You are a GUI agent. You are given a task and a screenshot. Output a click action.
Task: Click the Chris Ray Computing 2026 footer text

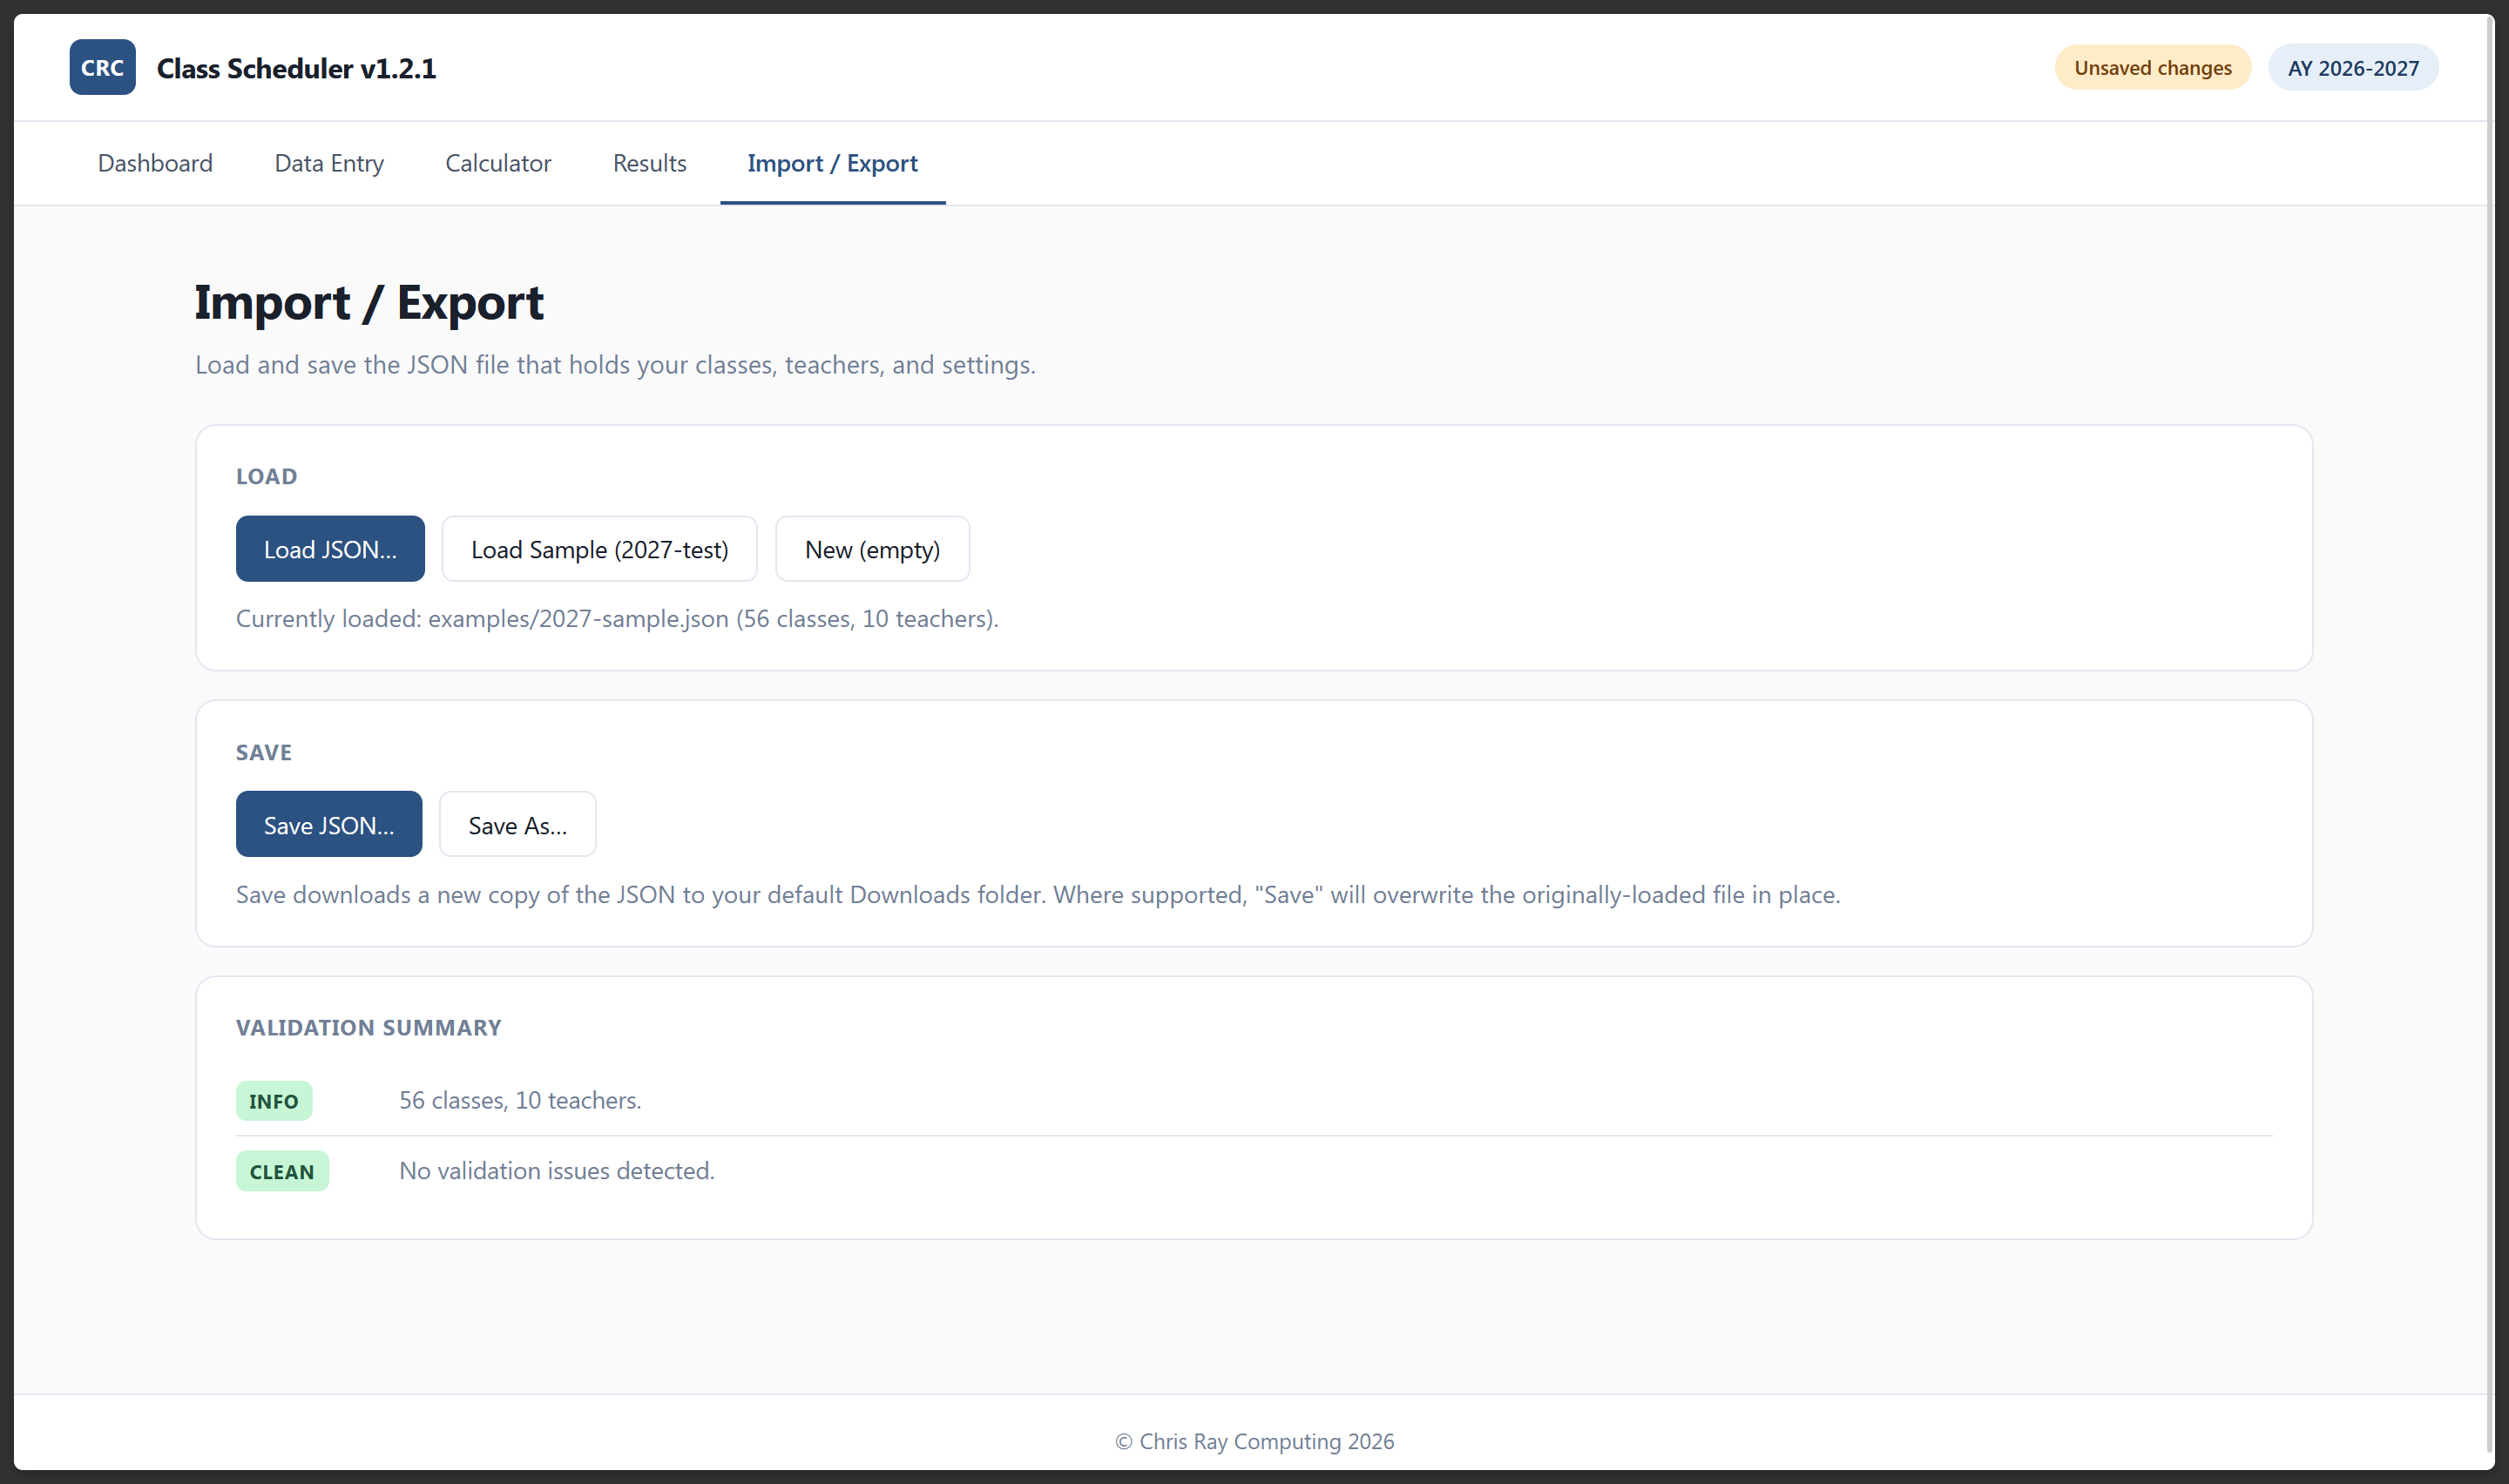tap(1254, 1441)
